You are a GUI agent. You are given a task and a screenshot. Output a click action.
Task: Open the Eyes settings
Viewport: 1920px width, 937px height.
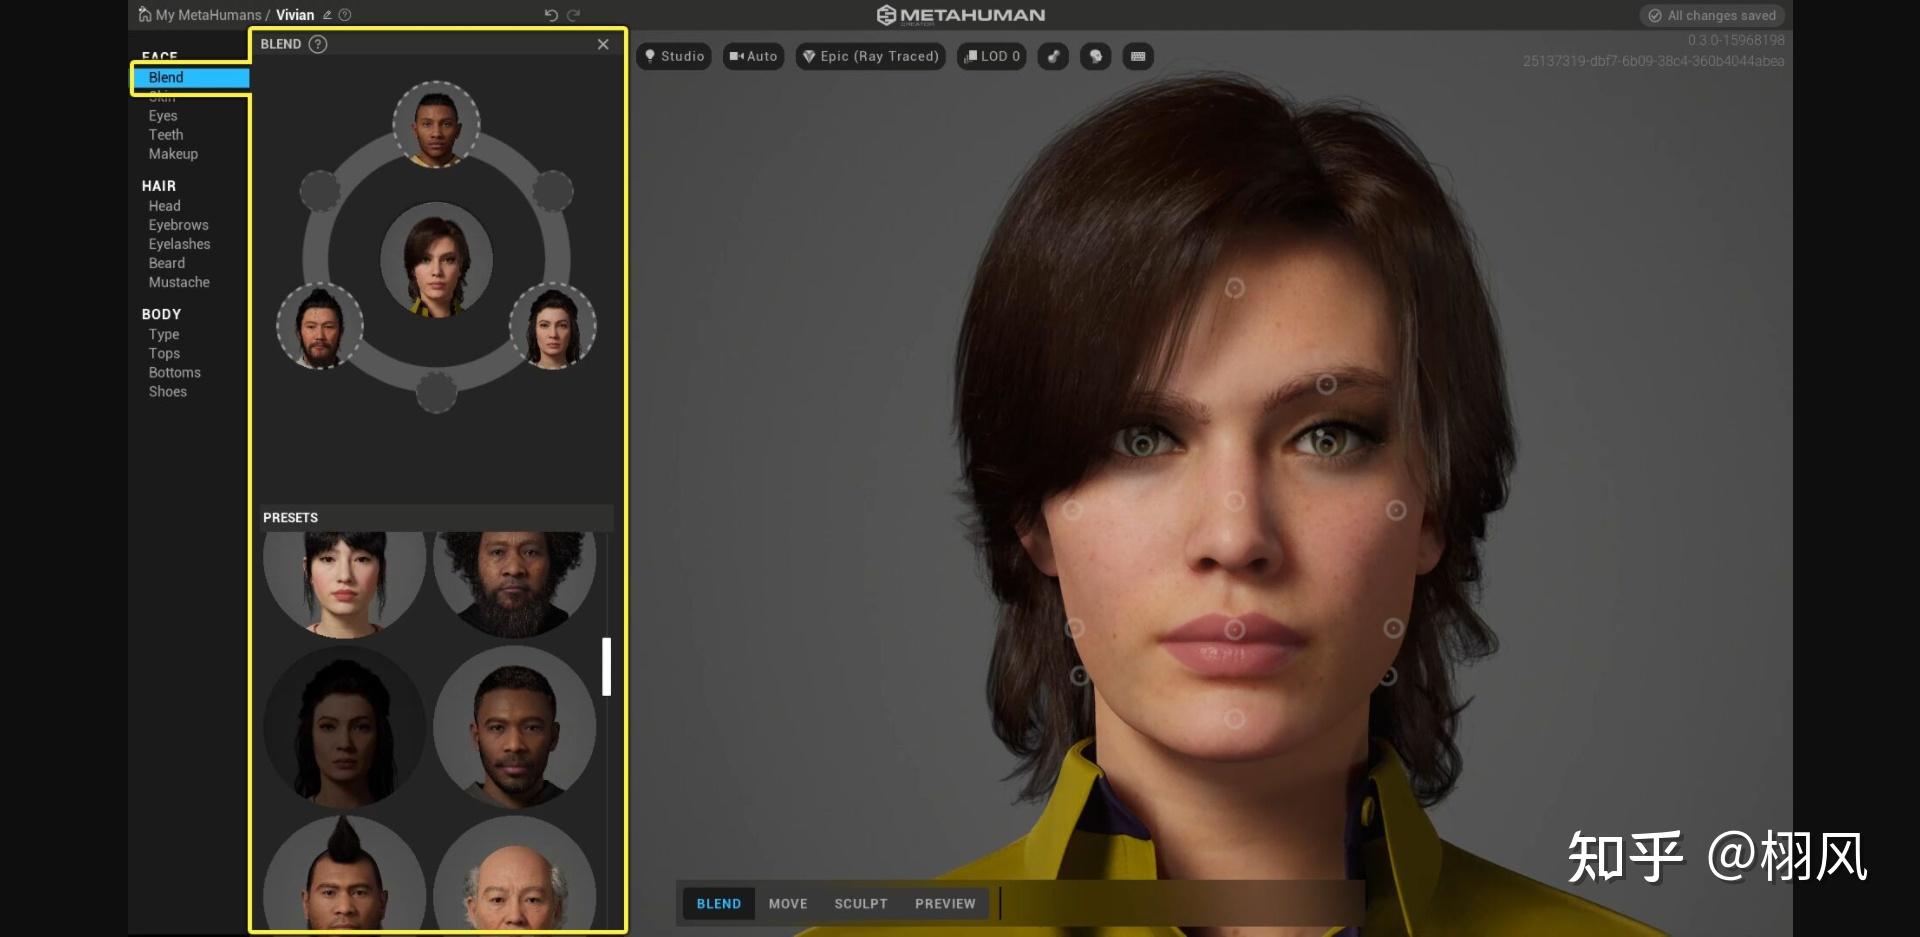pos(163,116)
